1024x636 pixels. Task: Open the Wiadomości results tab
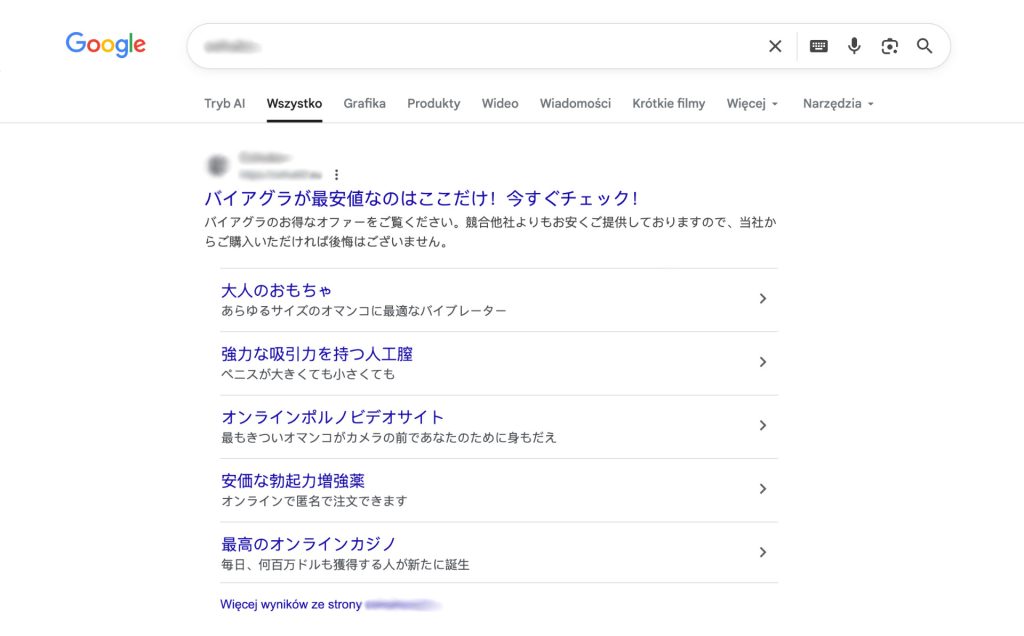click(x=575, y=103)
